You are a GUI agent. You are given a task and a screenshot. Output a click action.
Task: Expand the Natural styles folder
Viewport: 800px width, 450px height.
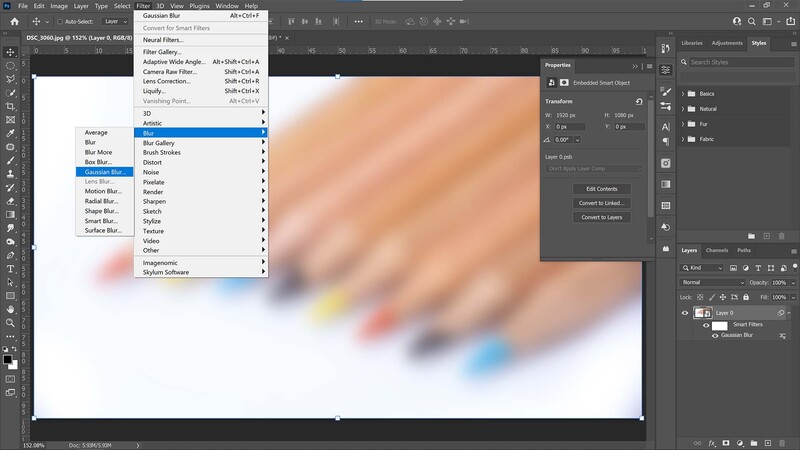click(683, 109)
